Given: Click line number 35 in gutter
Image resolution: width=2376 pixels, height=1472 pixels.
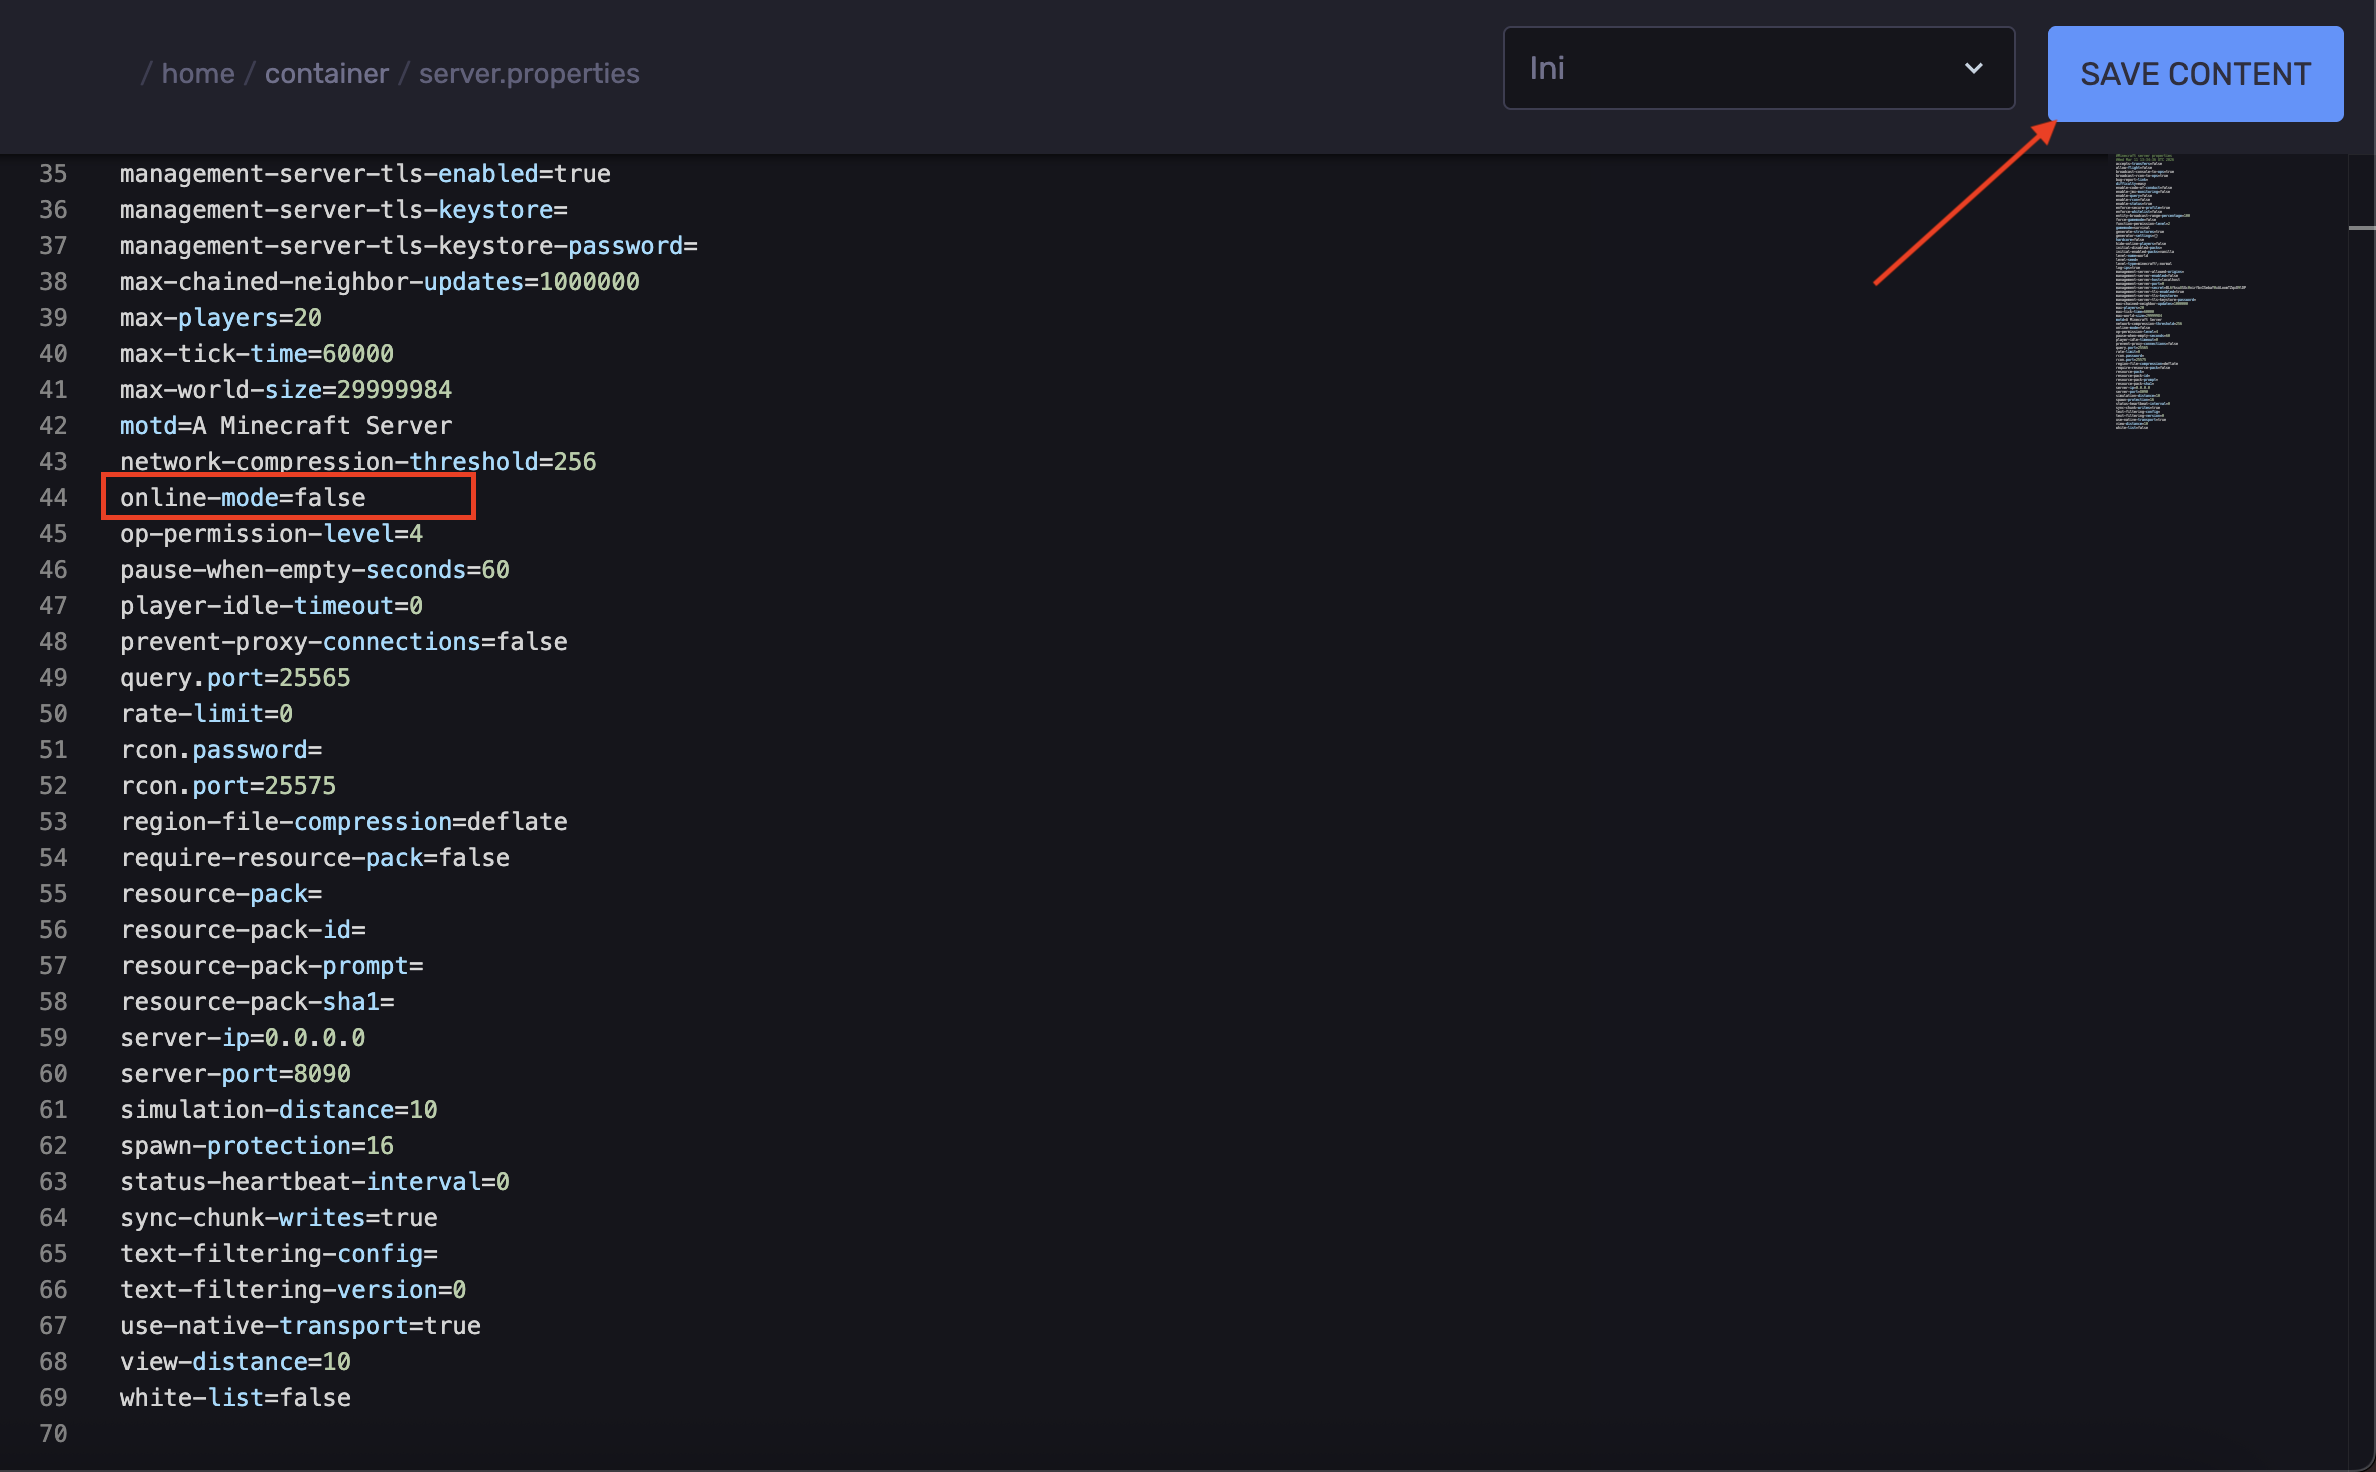Looking at the screenshot, I should click(x=53, y=173).
